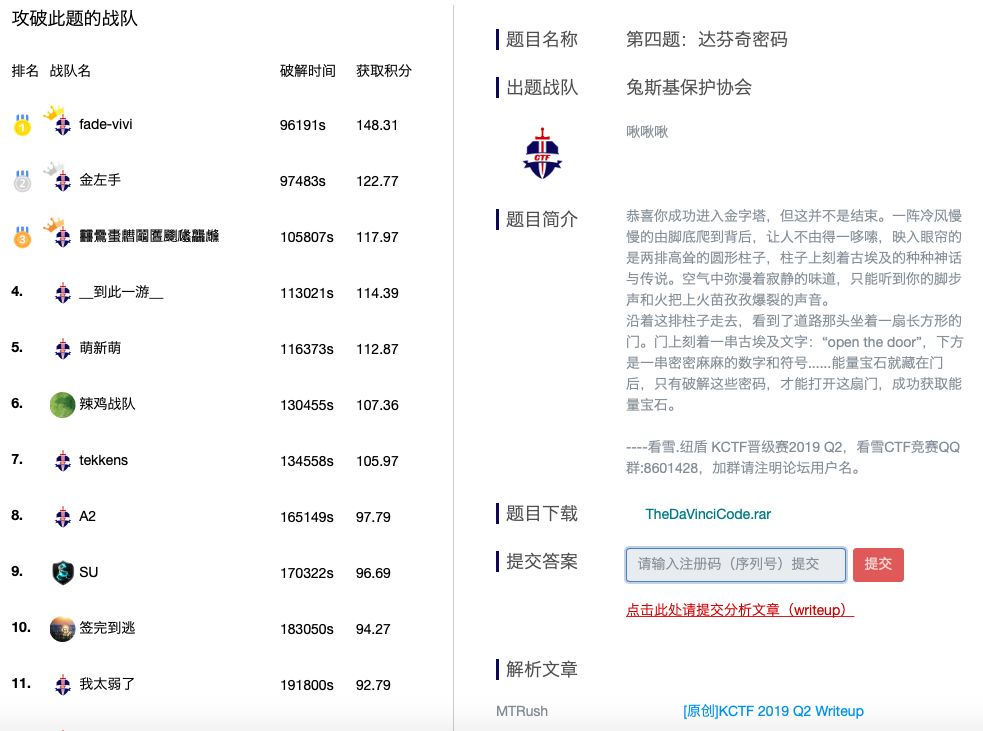
Task: Click the solve time 191800s
Action: click(307, 685)
